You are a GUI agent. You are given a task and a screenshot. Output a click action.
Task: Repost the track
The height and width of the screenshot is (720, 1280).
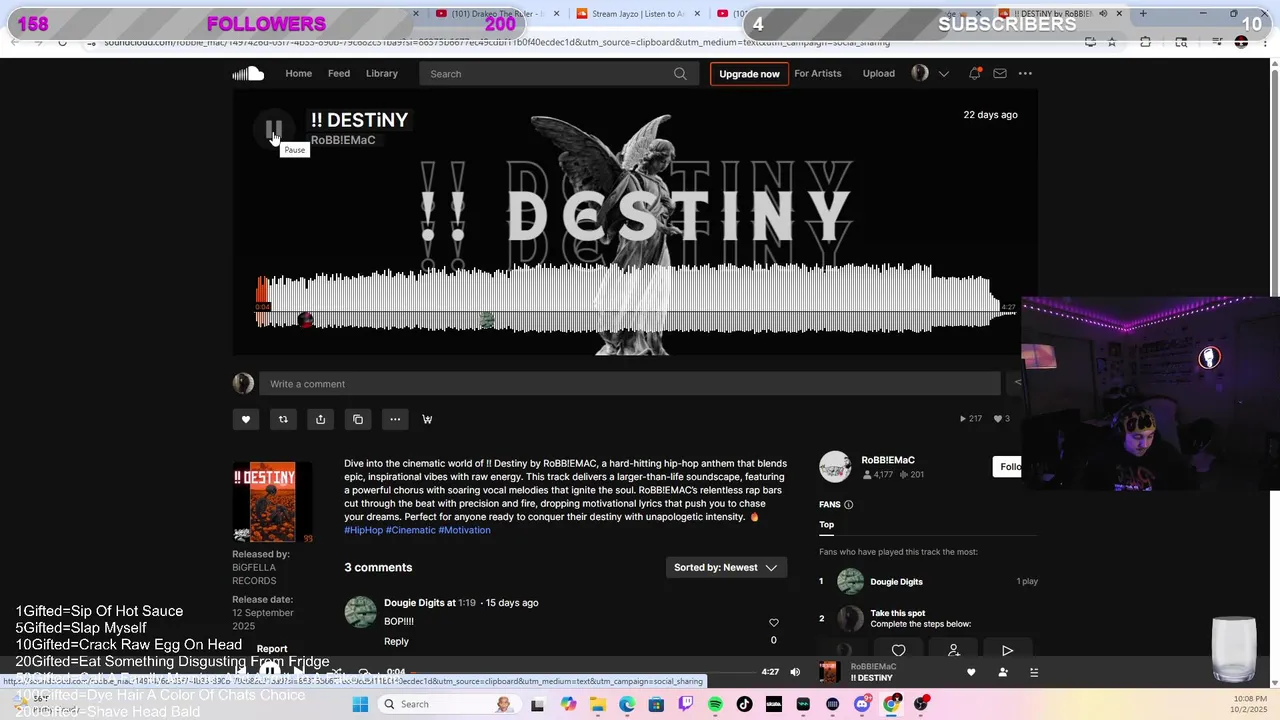coord(283,419)
